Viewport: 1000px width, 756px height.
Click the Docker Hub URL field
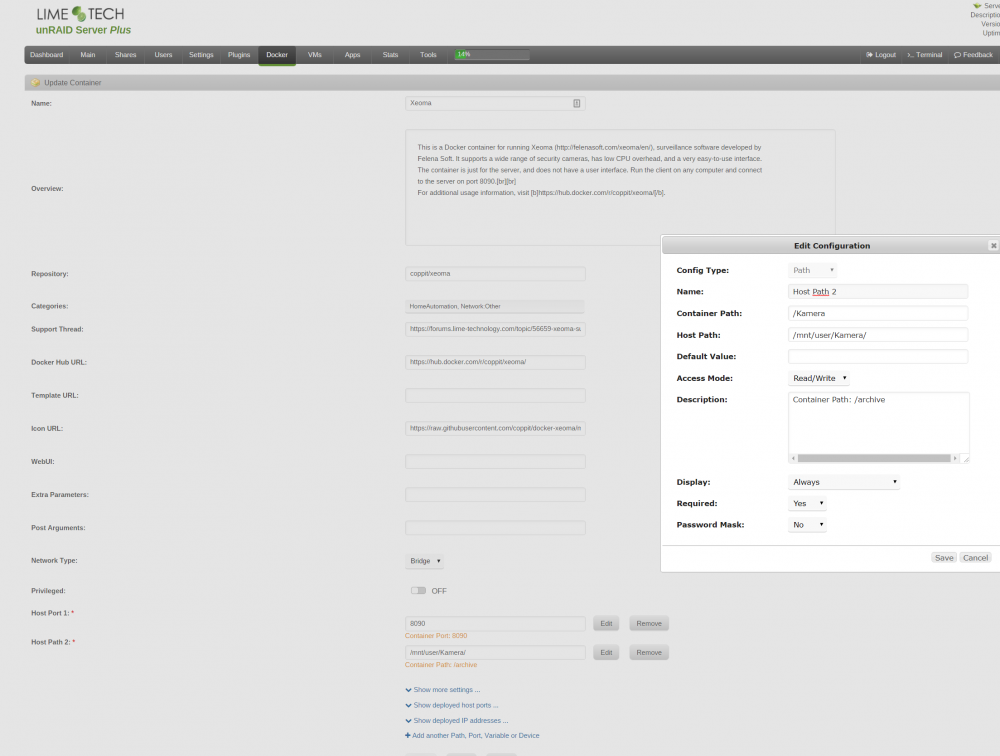(x=495, y=362)
